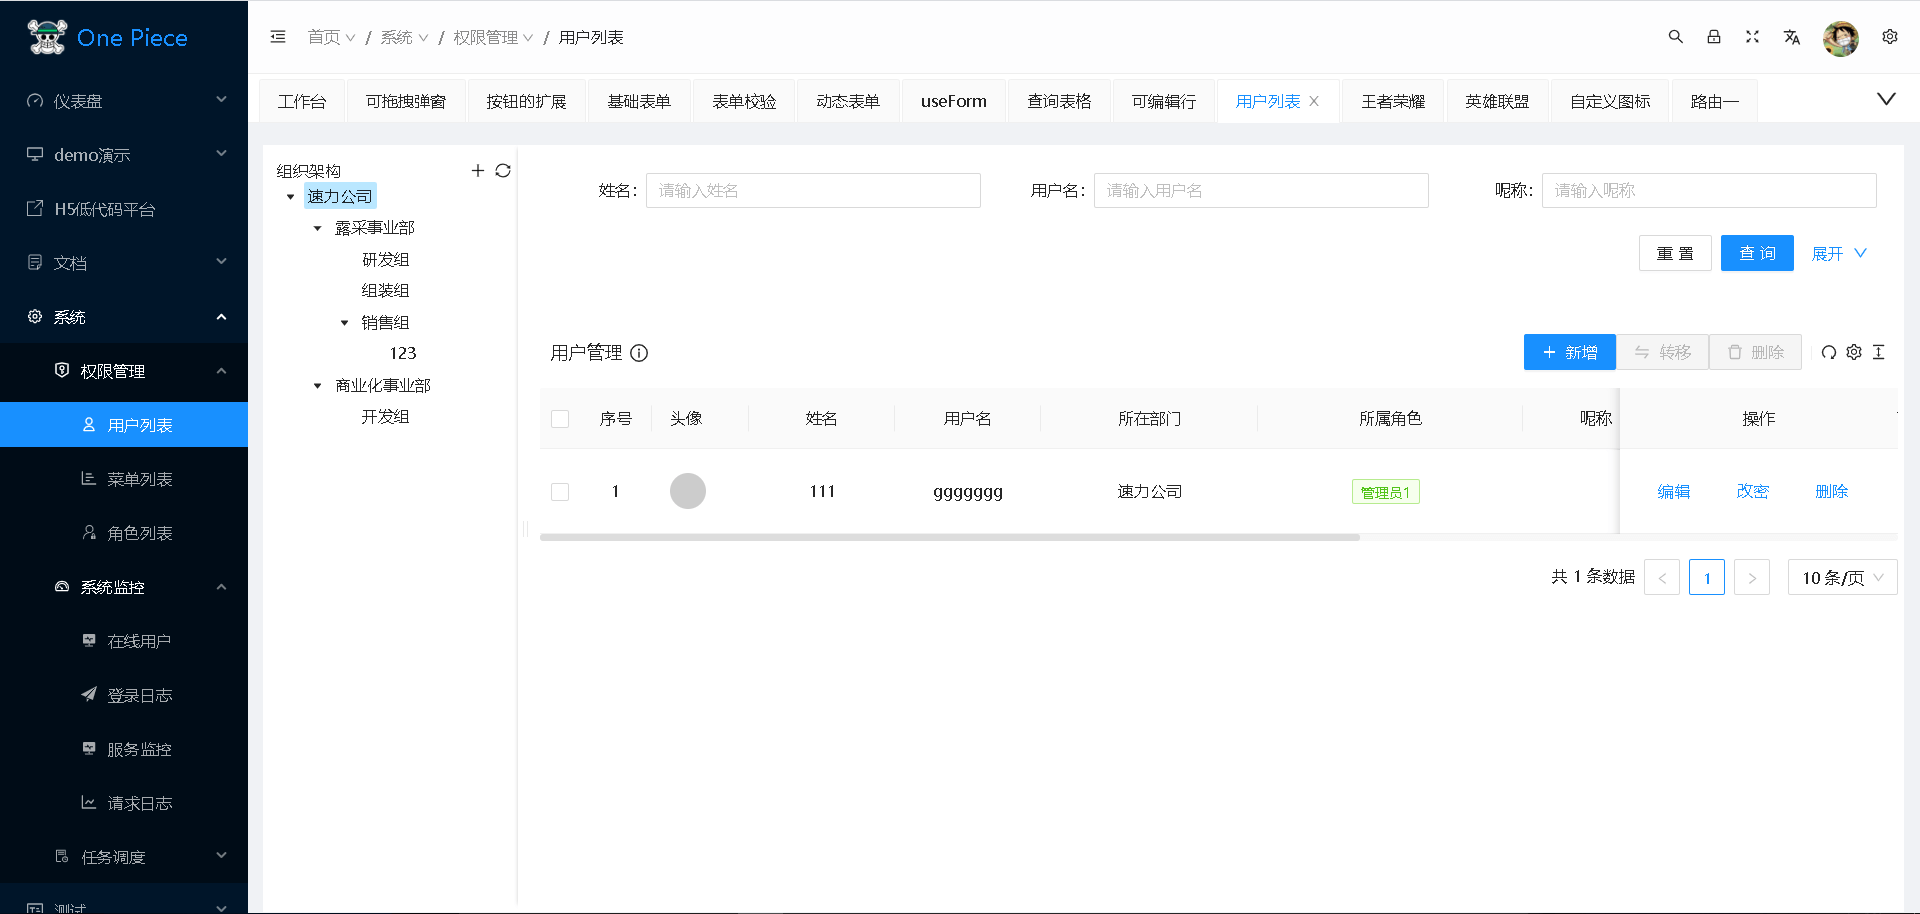Select the user avatar thumbnail in row 1
Screen dimensions: 1920x914
pyautogui.click(x=688, y=491)
